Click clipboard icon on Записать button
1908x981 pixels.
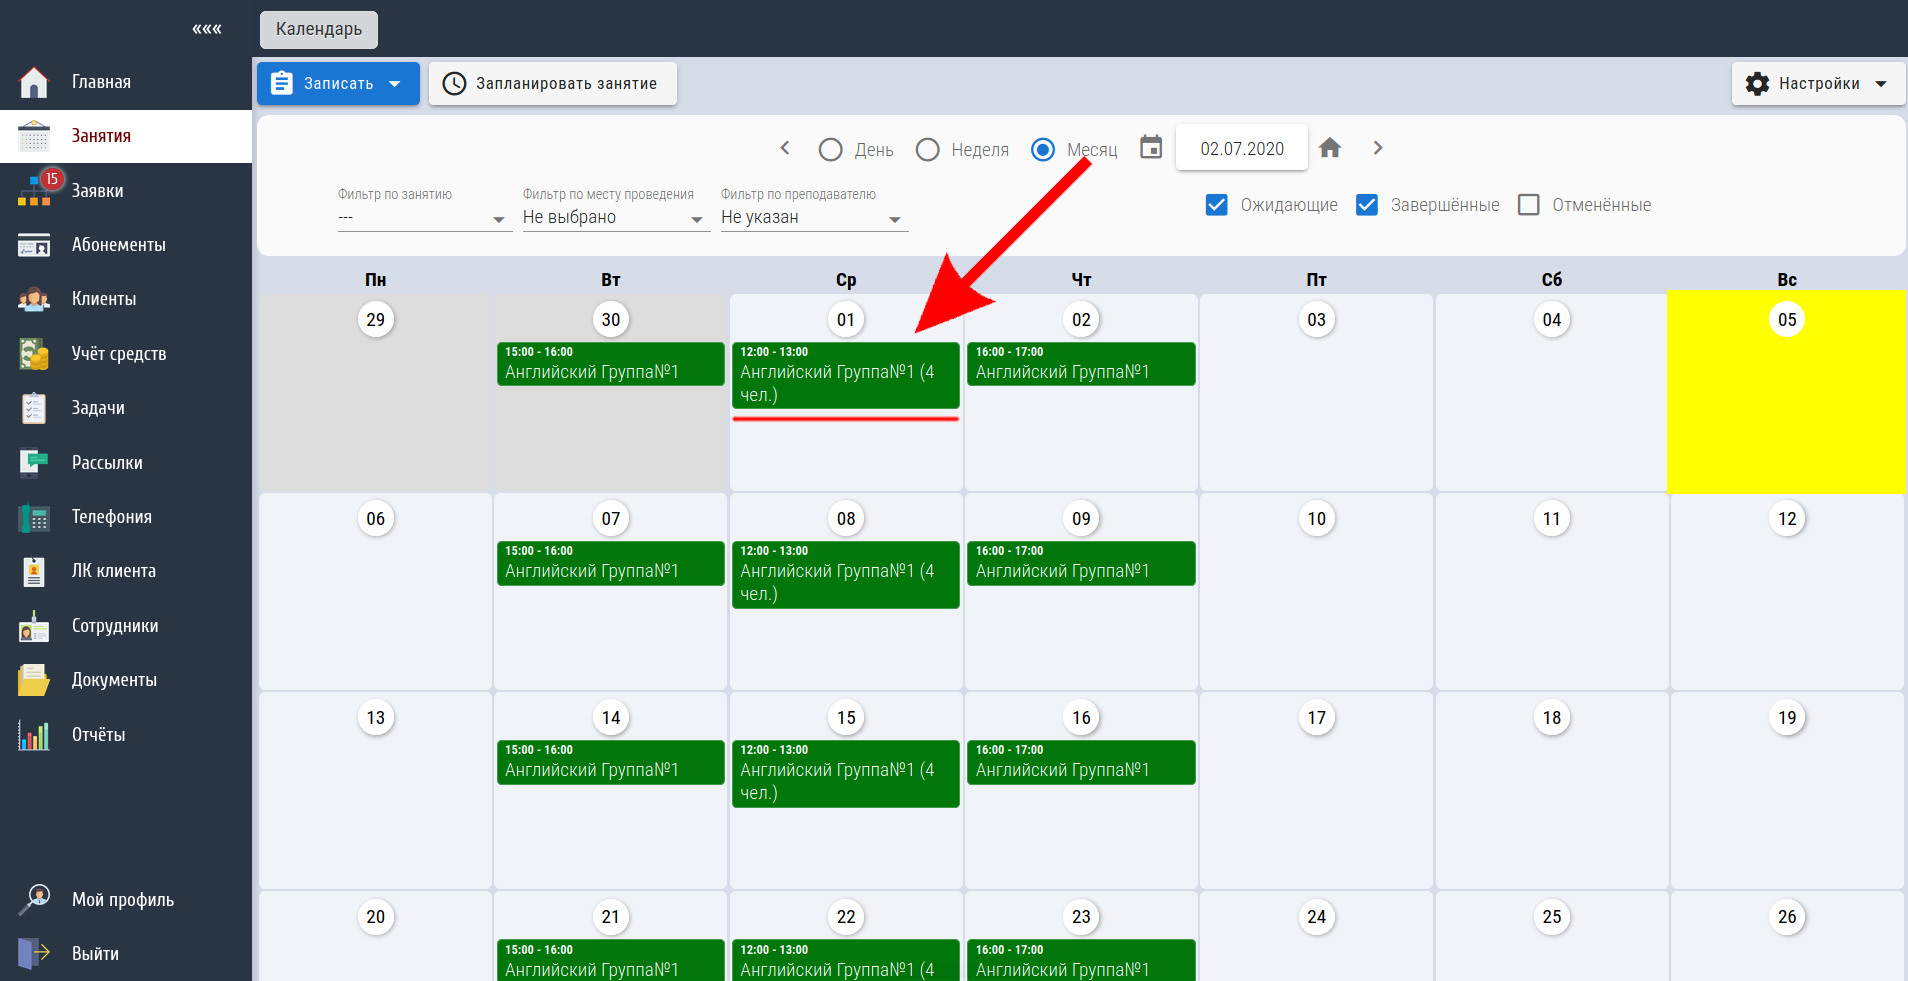pyautogui.click(x=282, y=83)
